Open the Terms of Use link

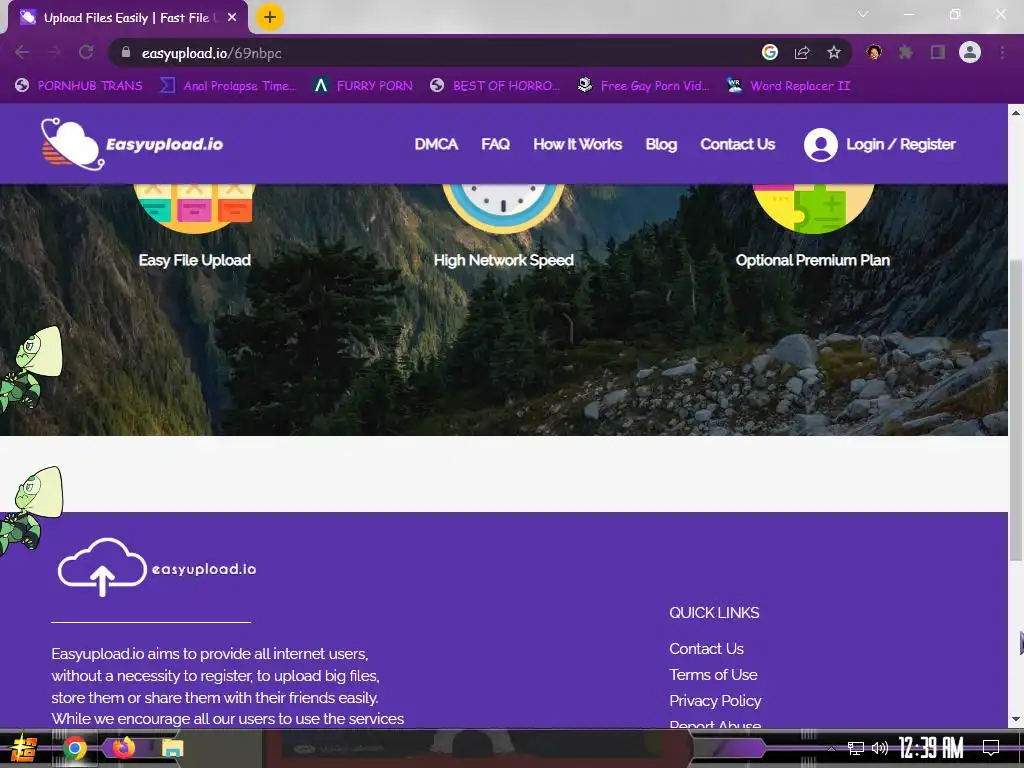point(713,675)
